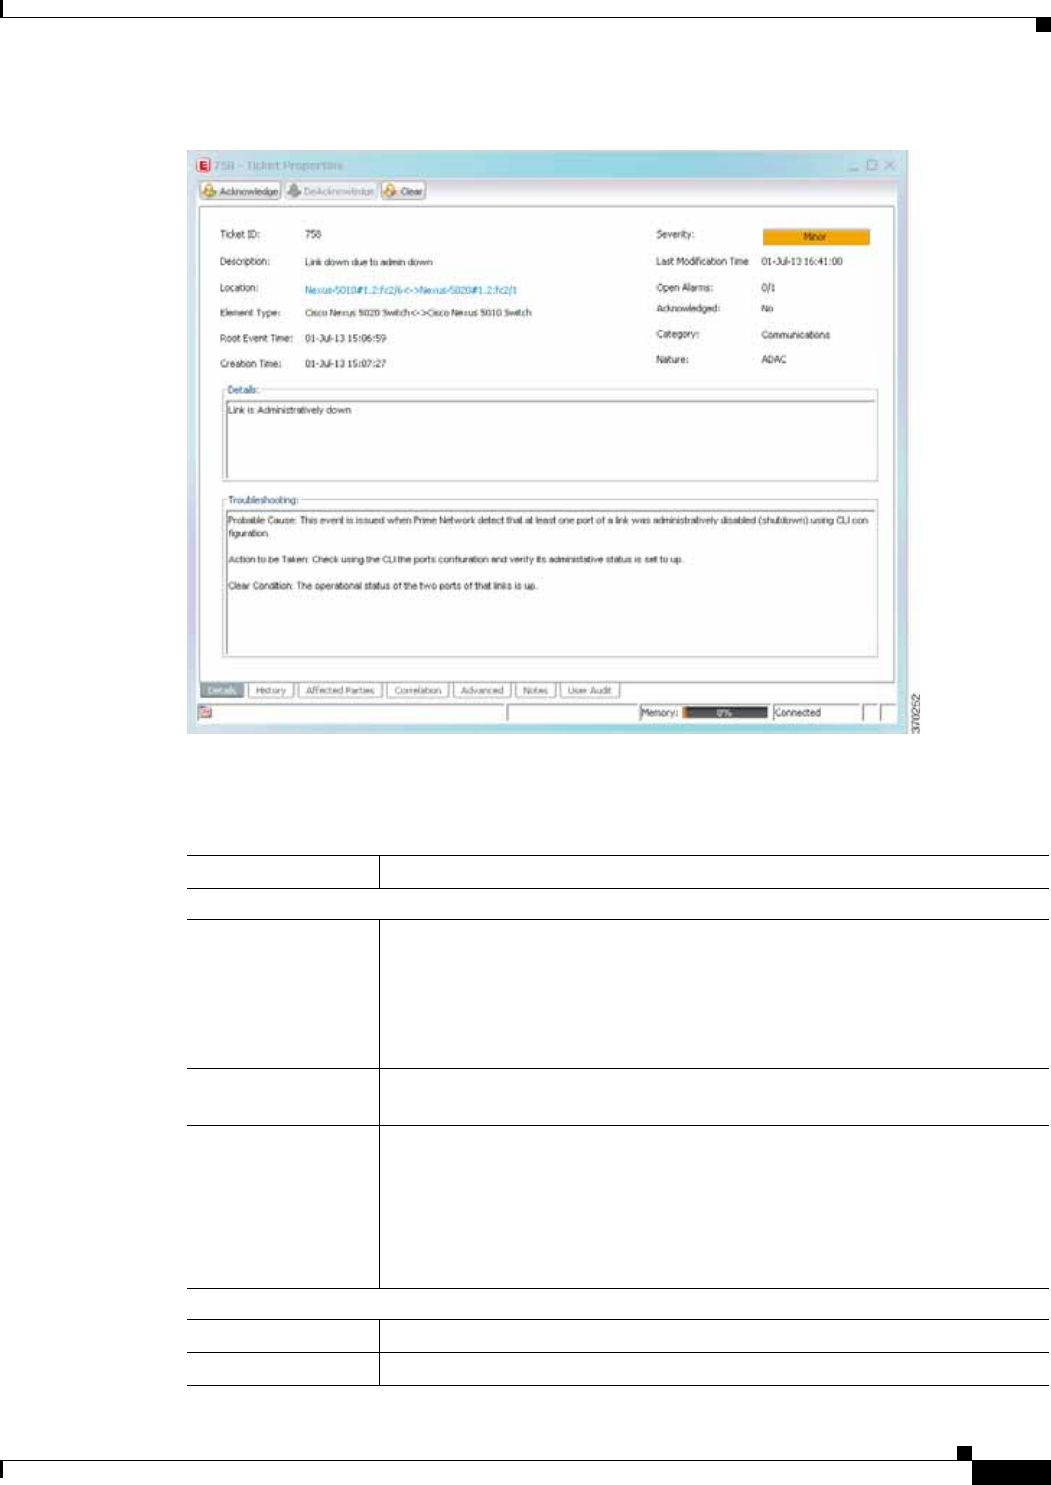Screen dimensions: 1051x1485
Task: Click the status bar alert icon at bottom left
Action: pyautogui.click(x=204, y=713)
